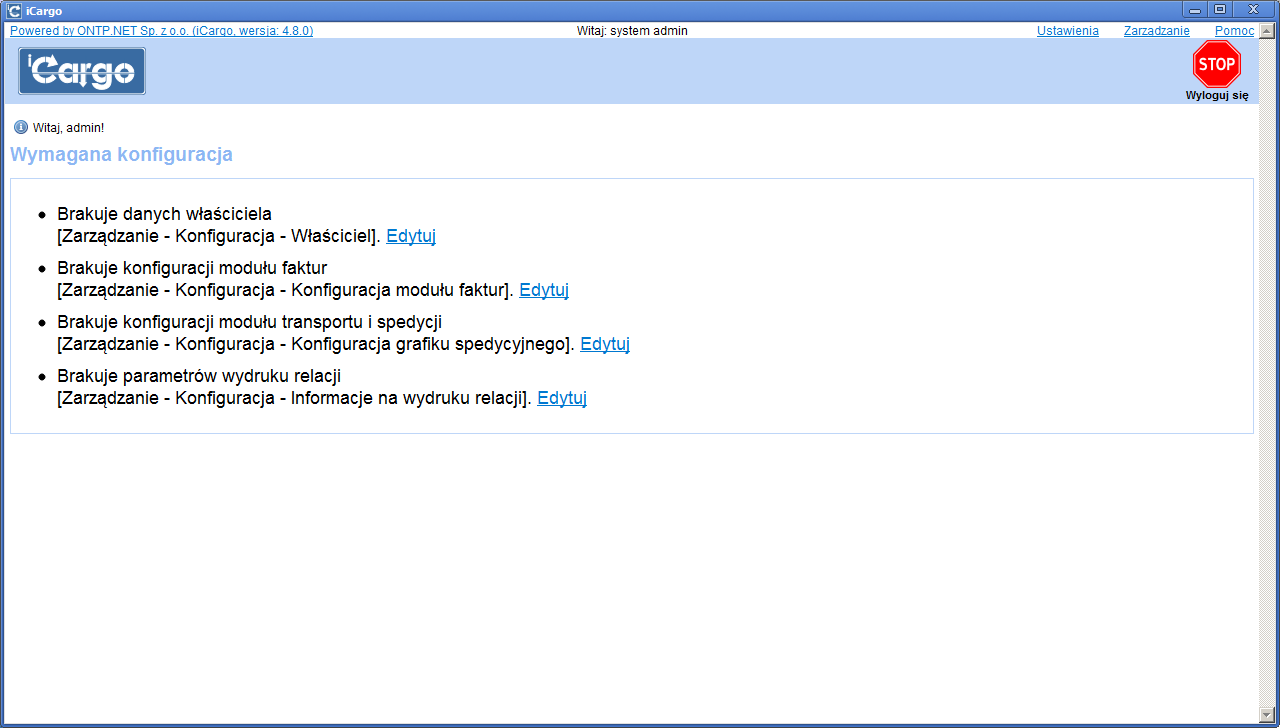The height and width of the screenshot is (728, 1280).
Task: Click Edytuj for relation printout parameters
Action: coord(562,398)
